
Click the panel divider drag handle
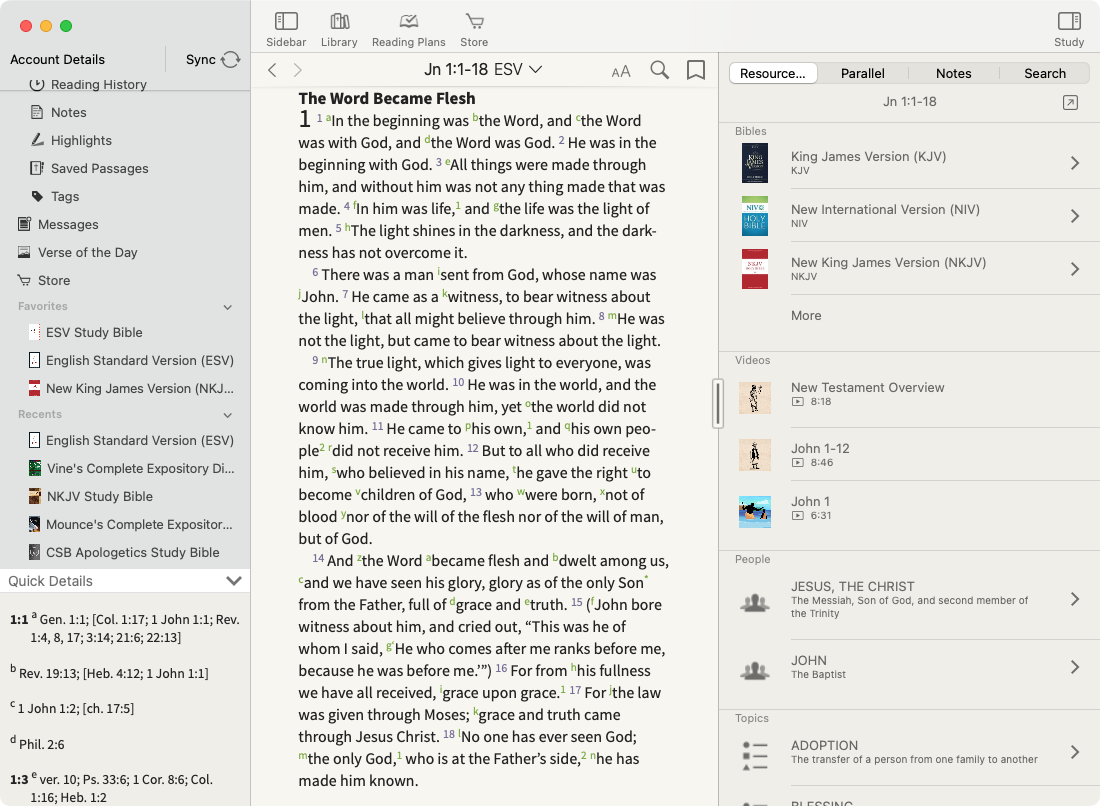coord(718,403)
